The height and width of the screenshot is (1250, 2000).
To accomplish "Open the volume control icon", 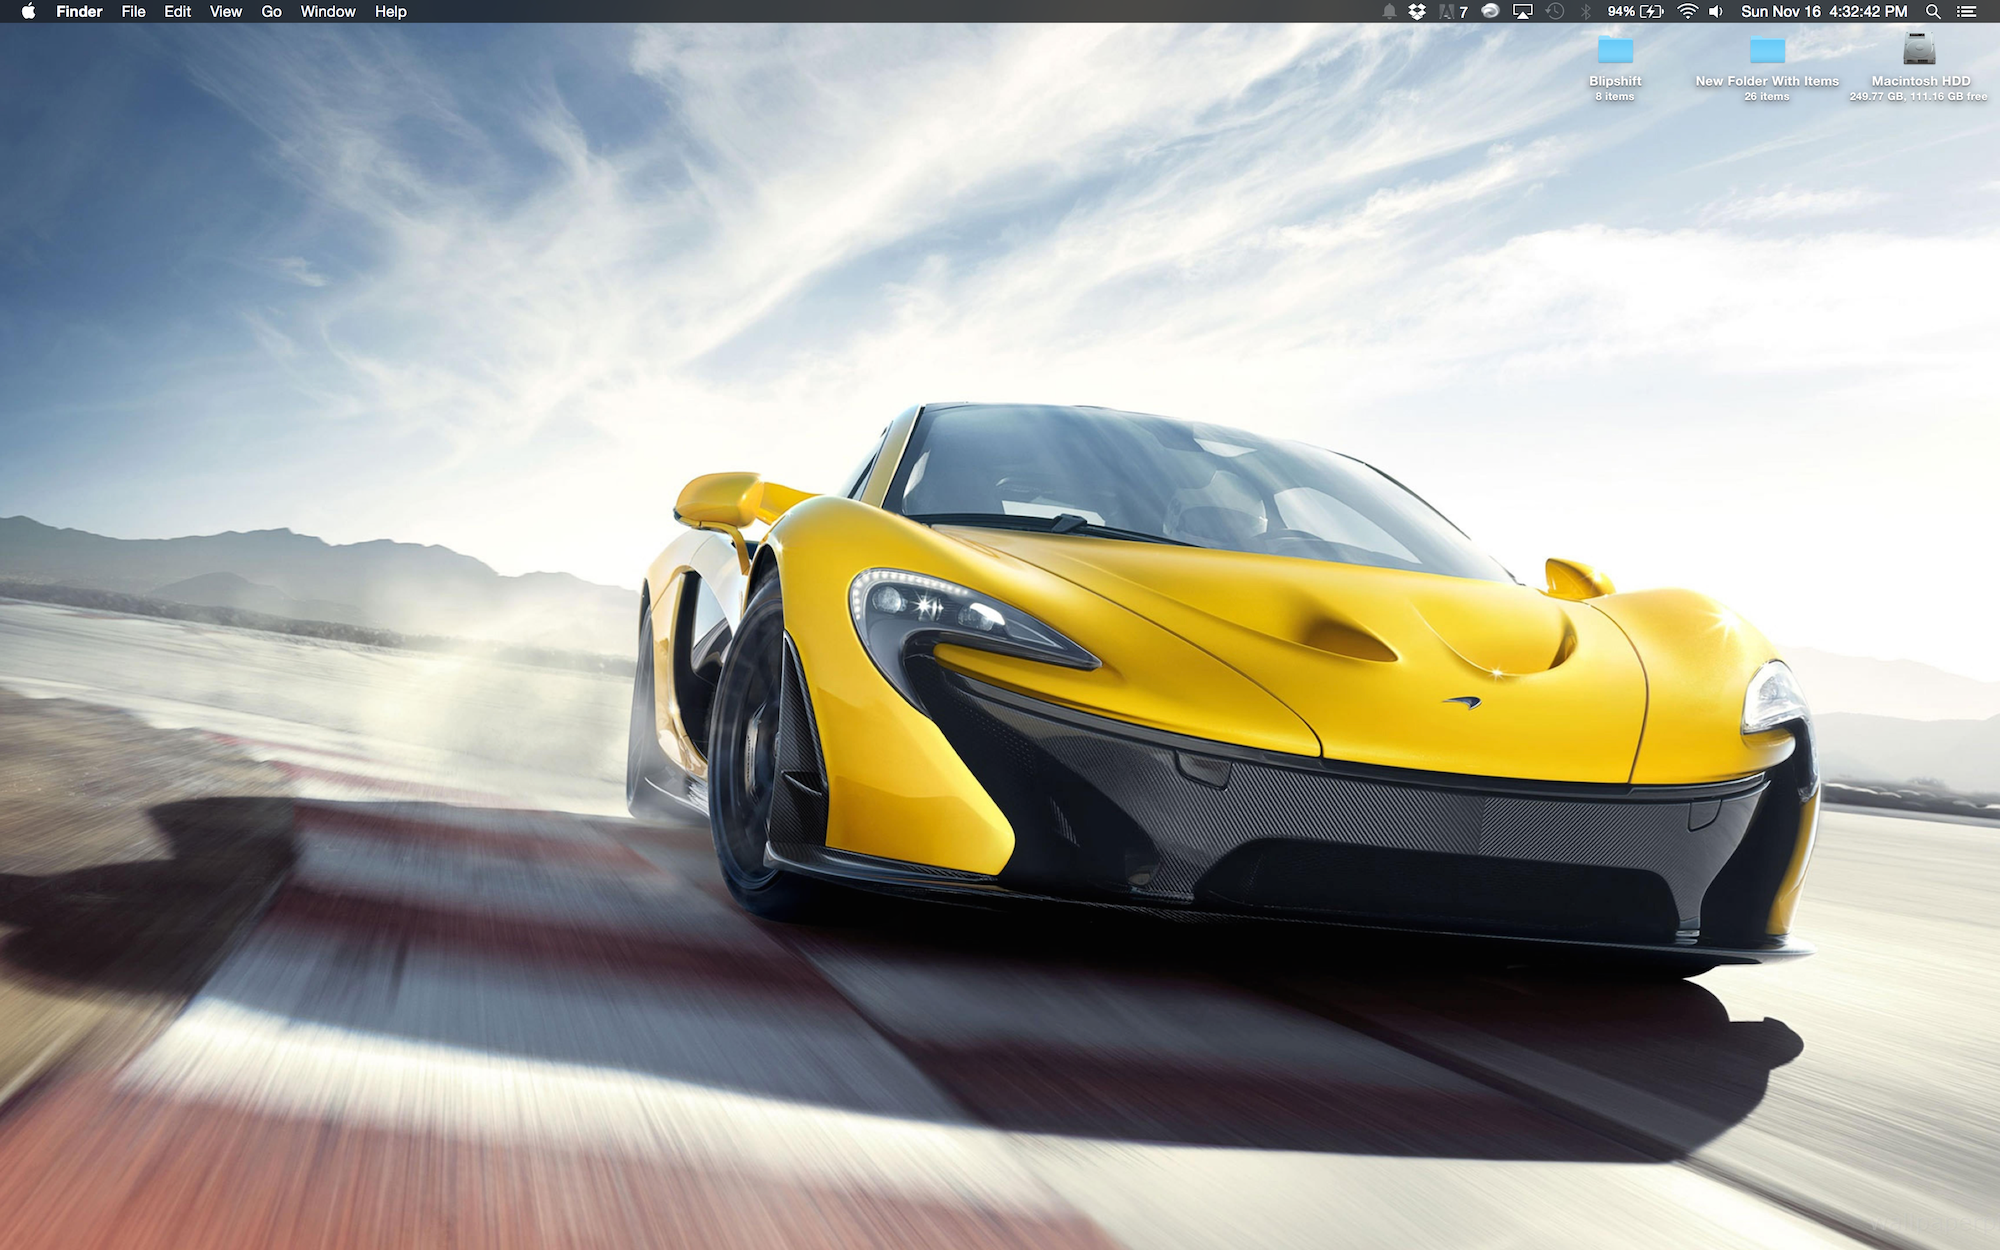I will (x=1716, y=12).
